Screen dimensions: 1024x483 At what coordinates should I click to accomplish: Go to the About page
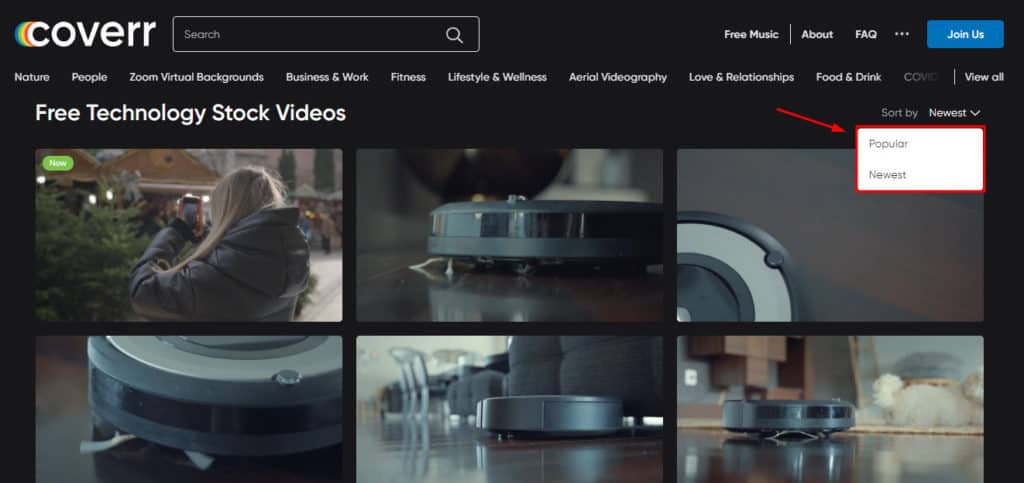pos(817,34)
